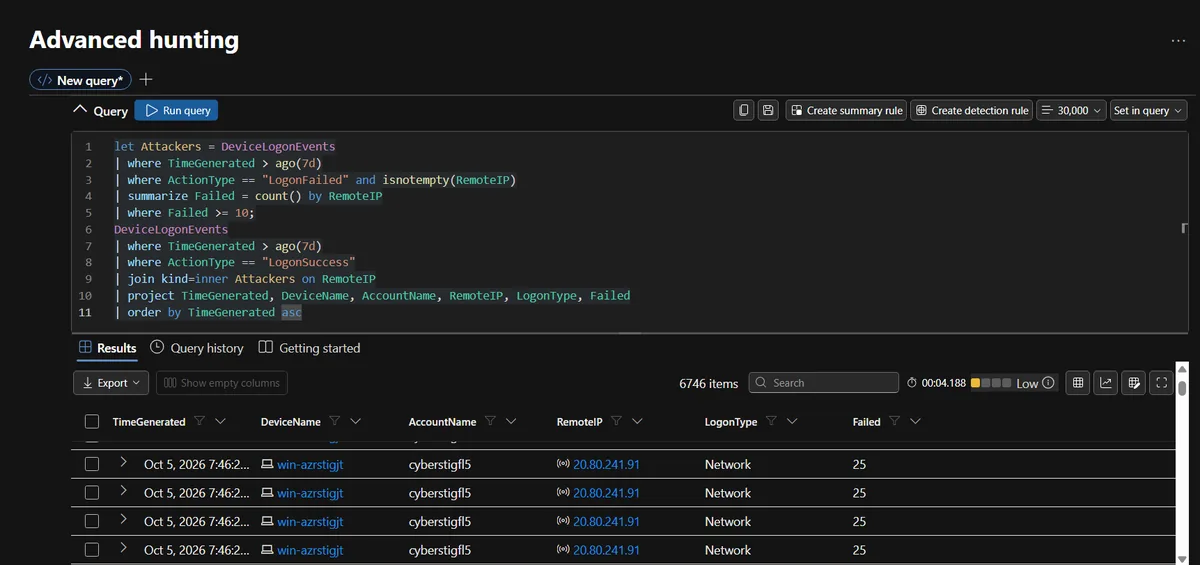Click the filter icon on AccountName column

[x=490, y=422]
